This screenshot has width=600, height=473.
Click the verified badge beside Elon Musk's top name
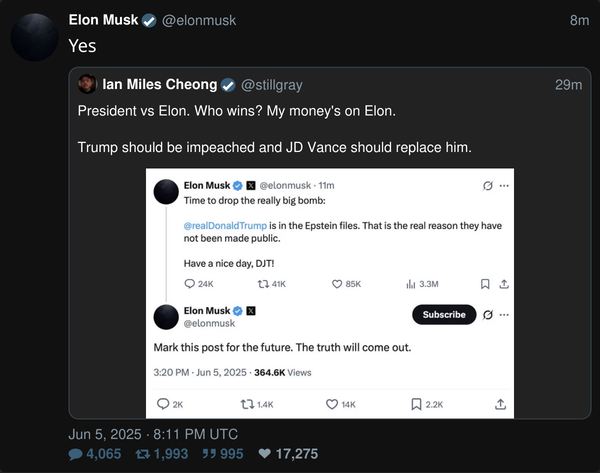149,21
